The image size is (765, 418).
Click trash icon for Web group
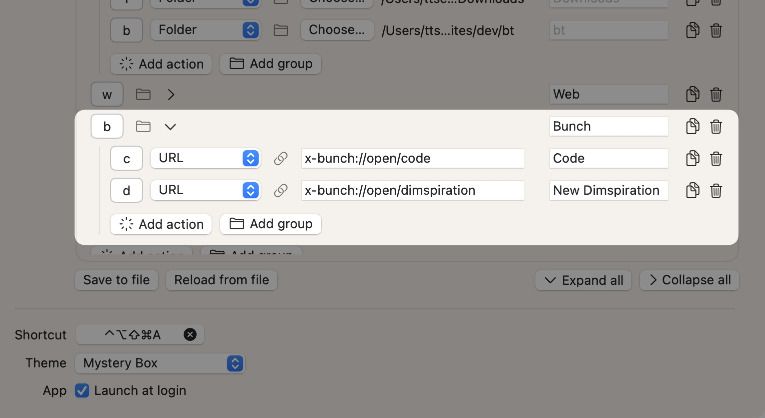click(x=716, y=94)
